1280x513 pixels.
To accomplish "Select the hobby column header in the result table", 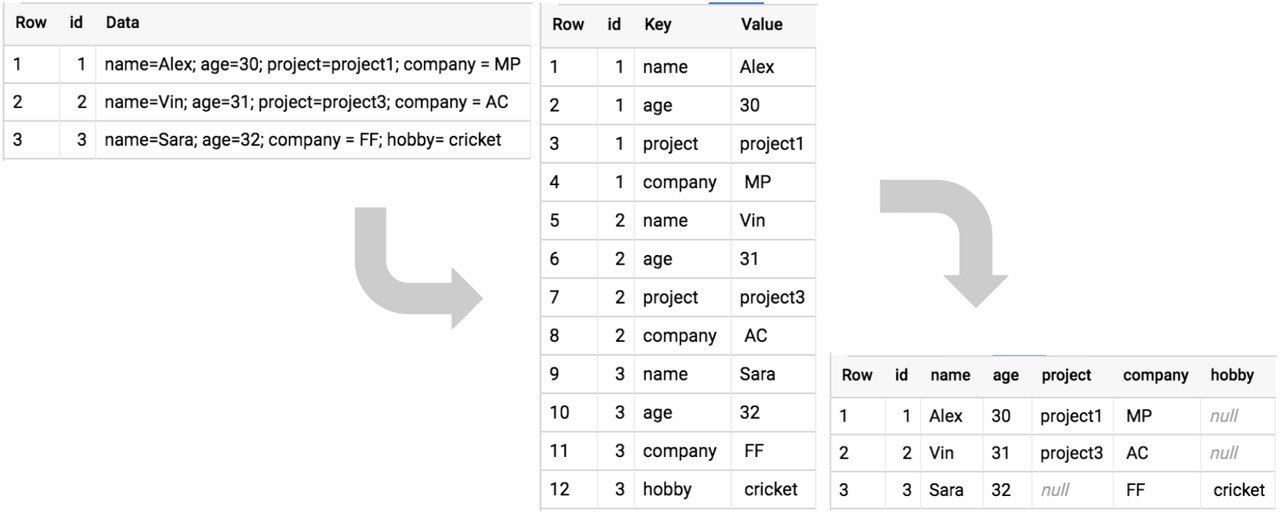I will (x=1232, y=375).
